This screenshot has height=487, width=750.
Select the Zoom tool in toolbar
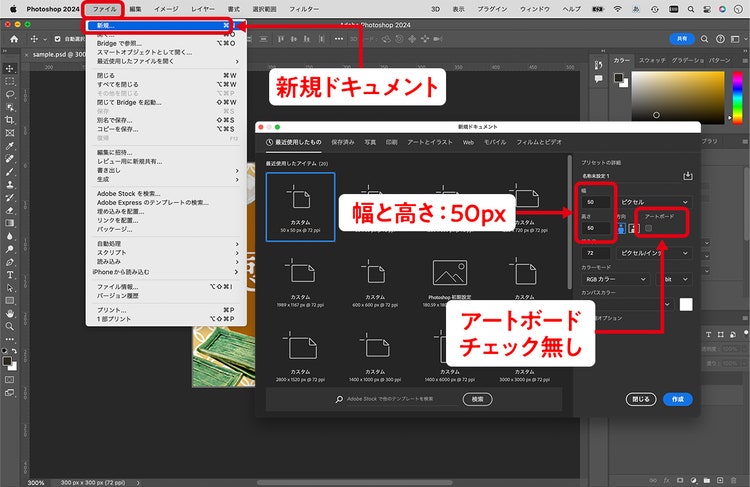point(10,327)
